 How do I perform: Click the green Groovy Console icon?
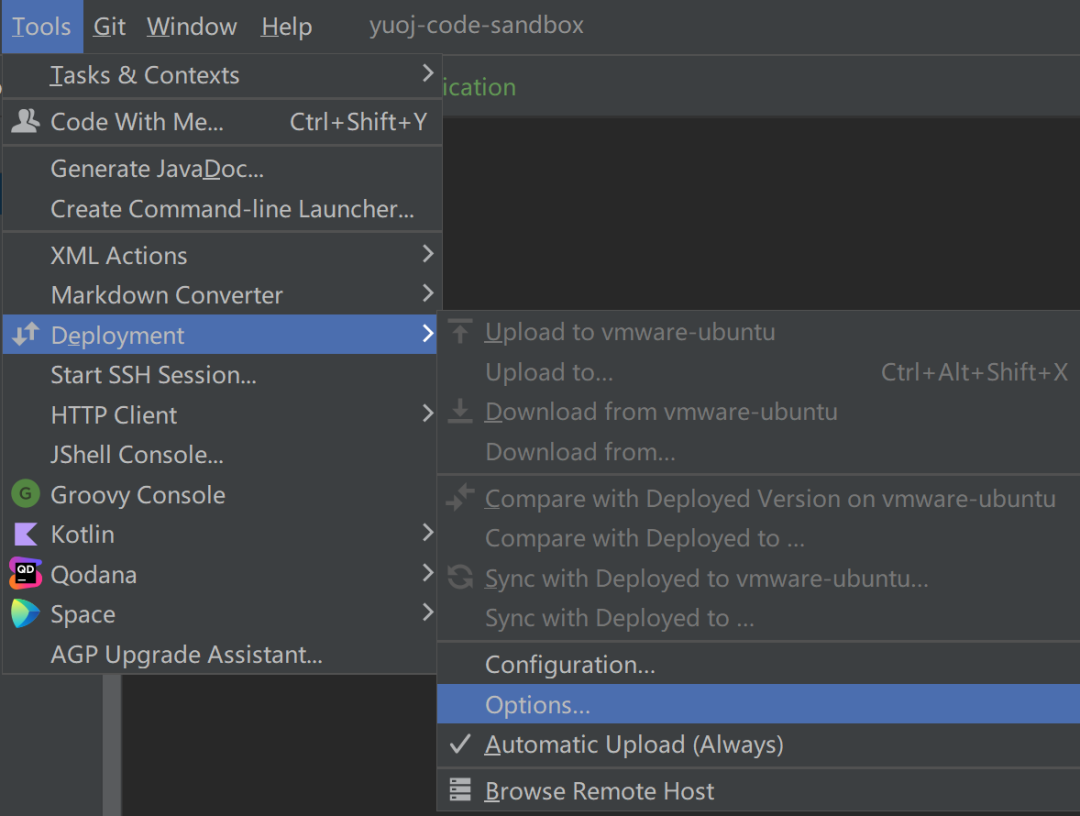(x=25, y=494)
